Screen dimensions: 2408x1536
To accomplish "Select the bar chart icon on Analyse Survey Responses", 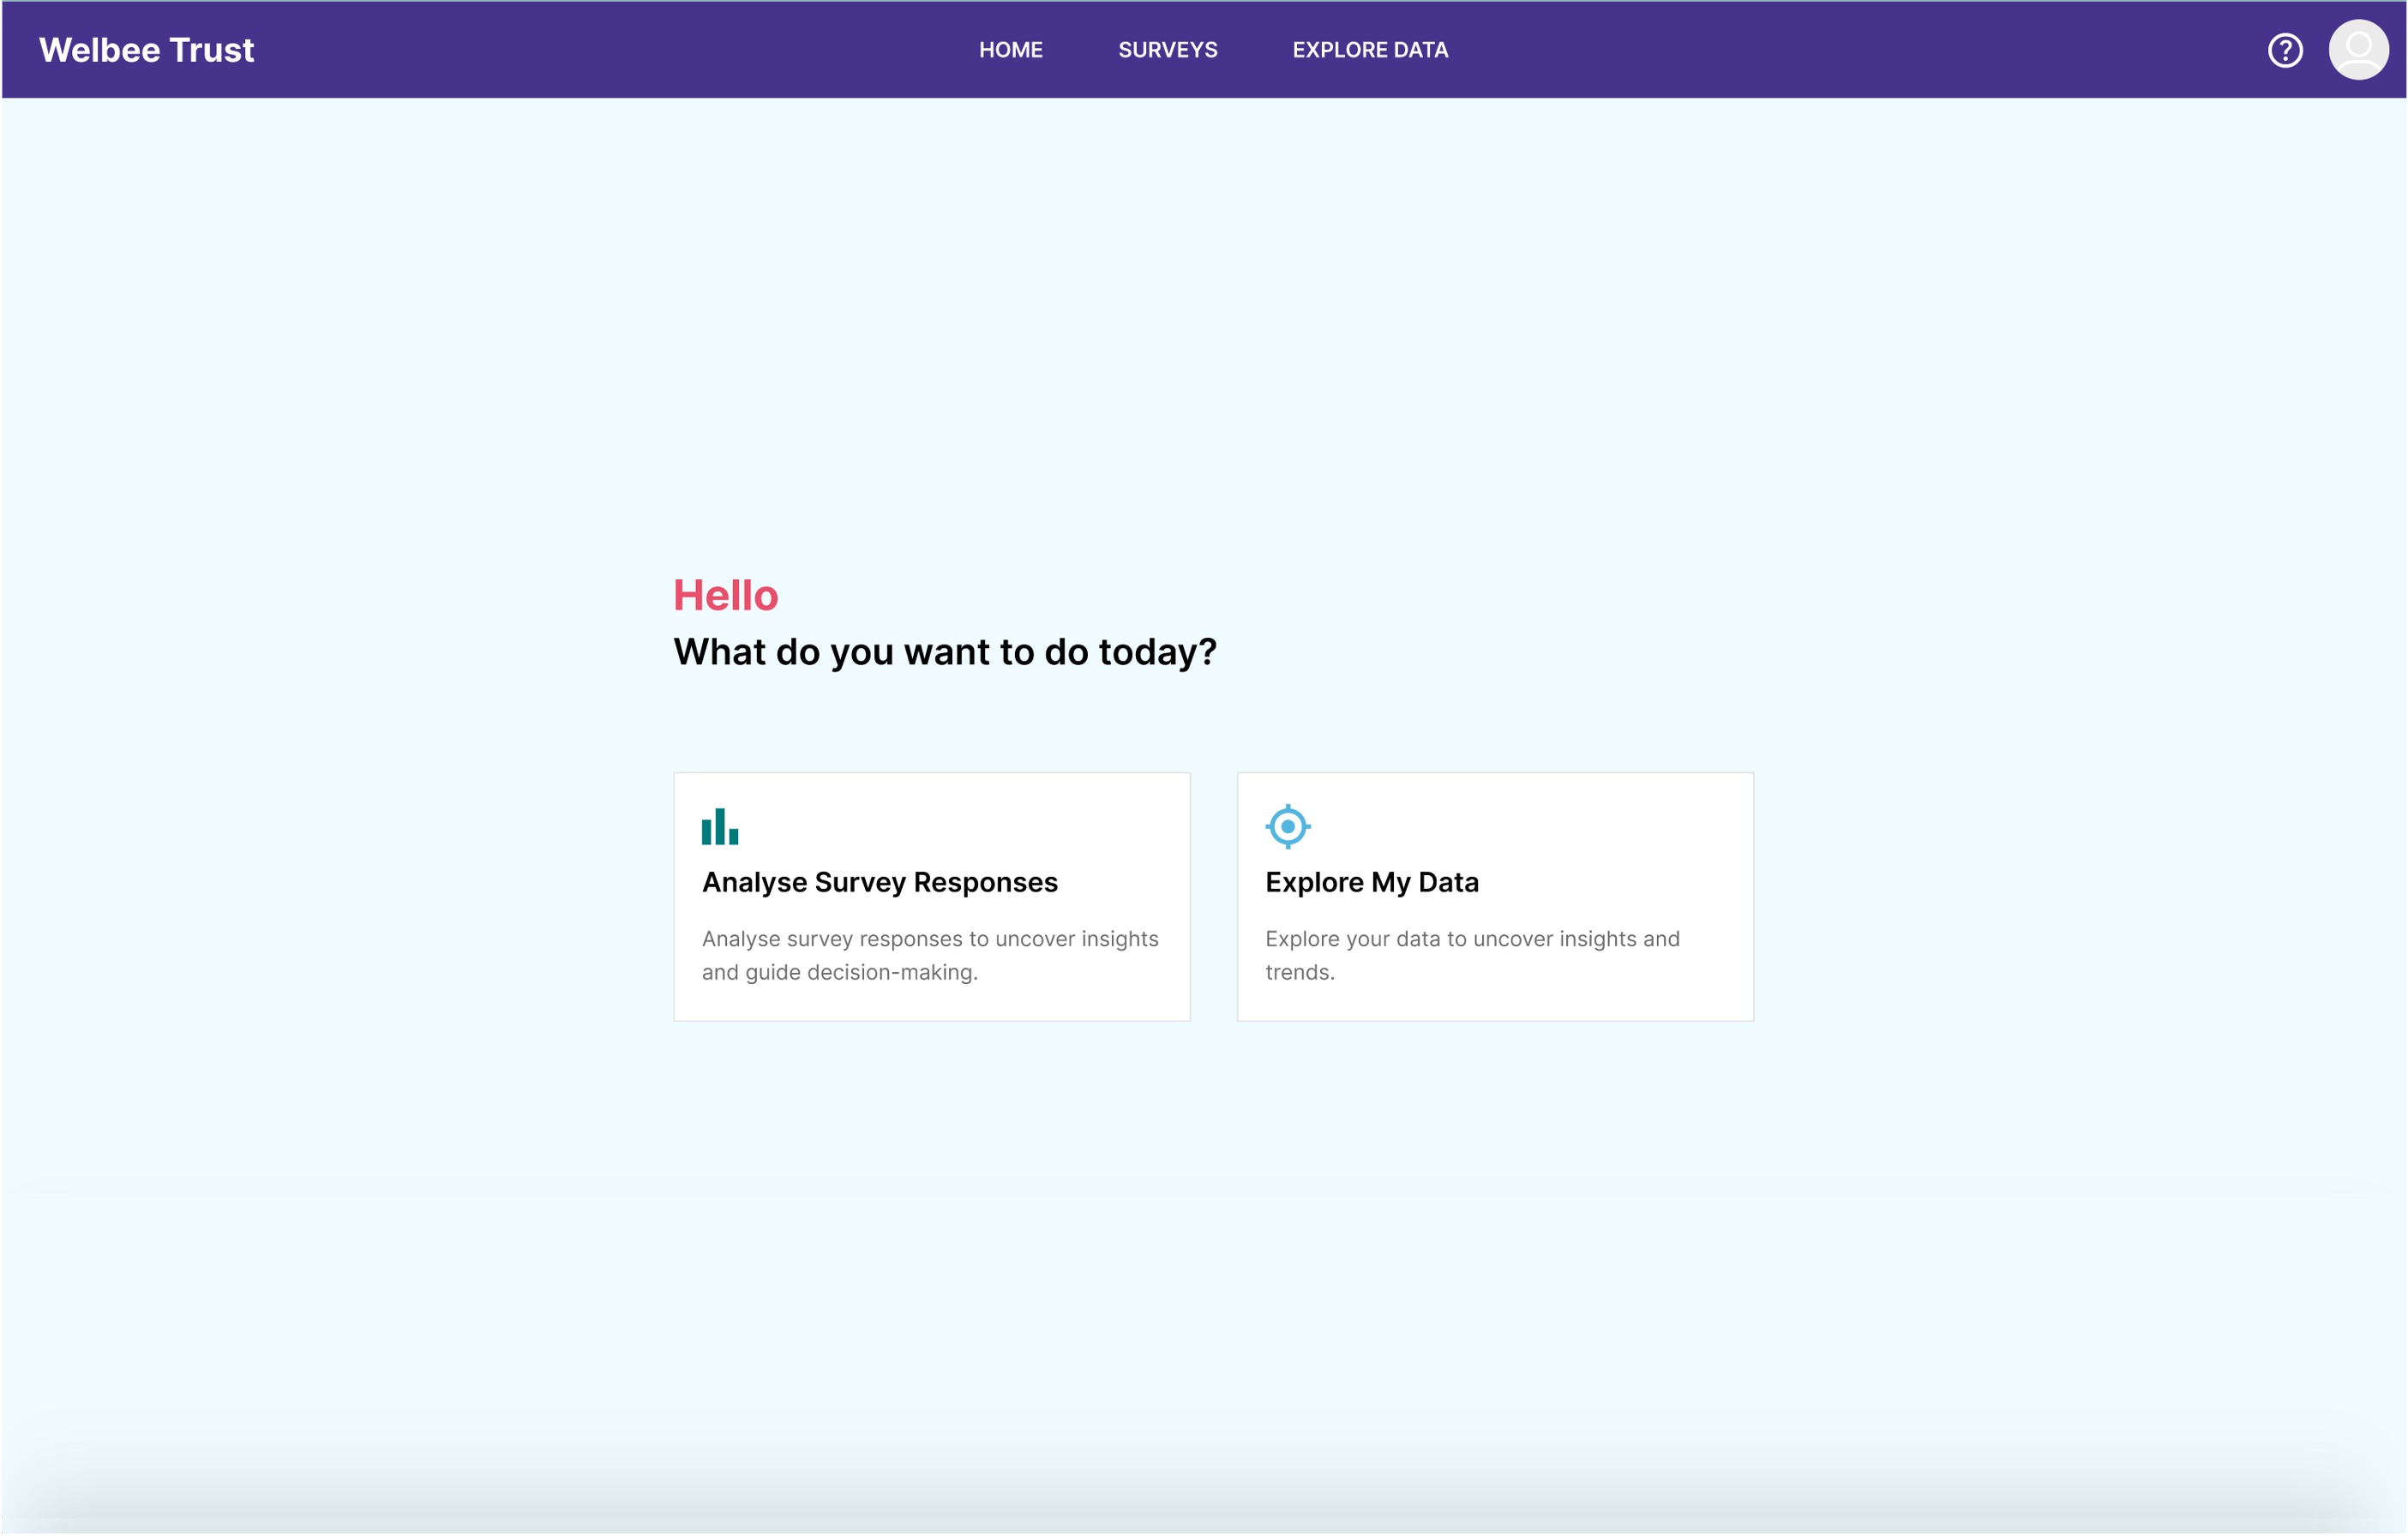I will tap(720, 827).
